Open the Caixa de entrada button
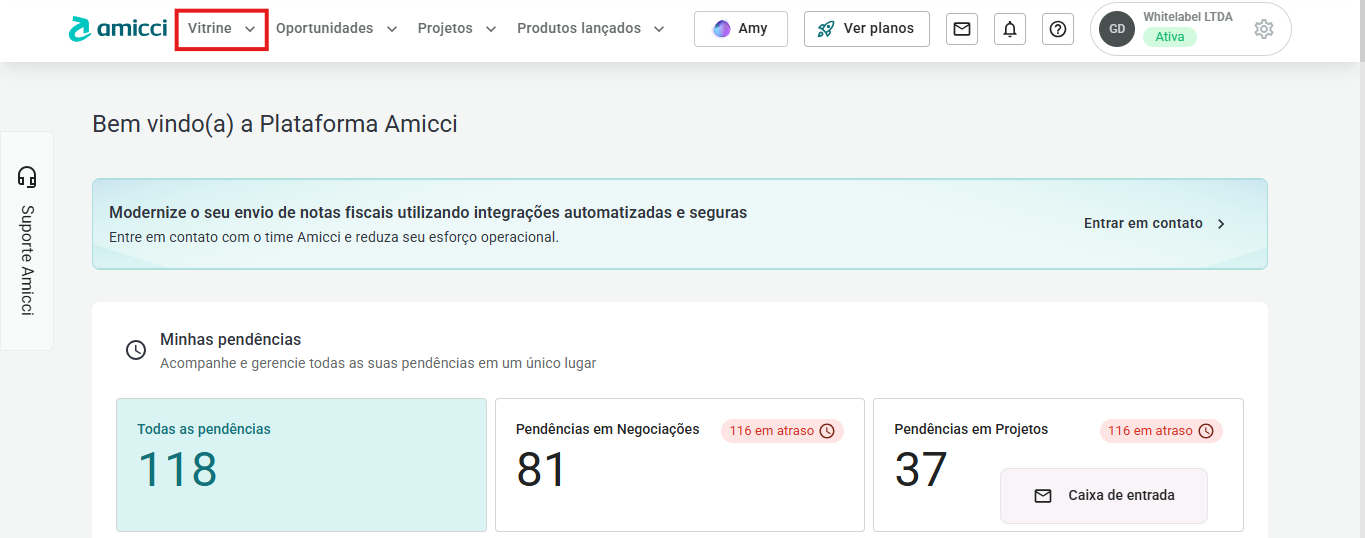 pyautogui.click(x=1103, y=495)
